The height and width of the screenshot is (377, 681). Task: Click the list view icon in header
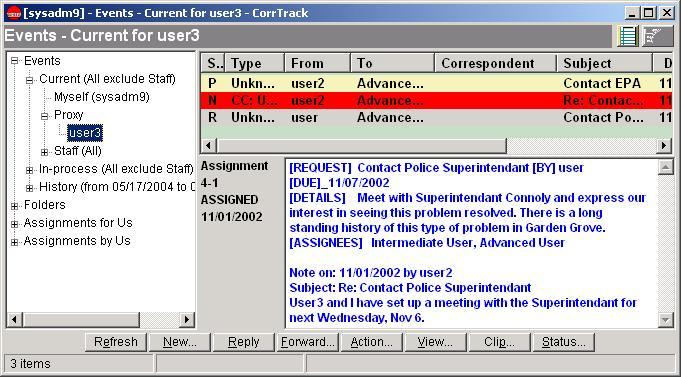point(628,36)
